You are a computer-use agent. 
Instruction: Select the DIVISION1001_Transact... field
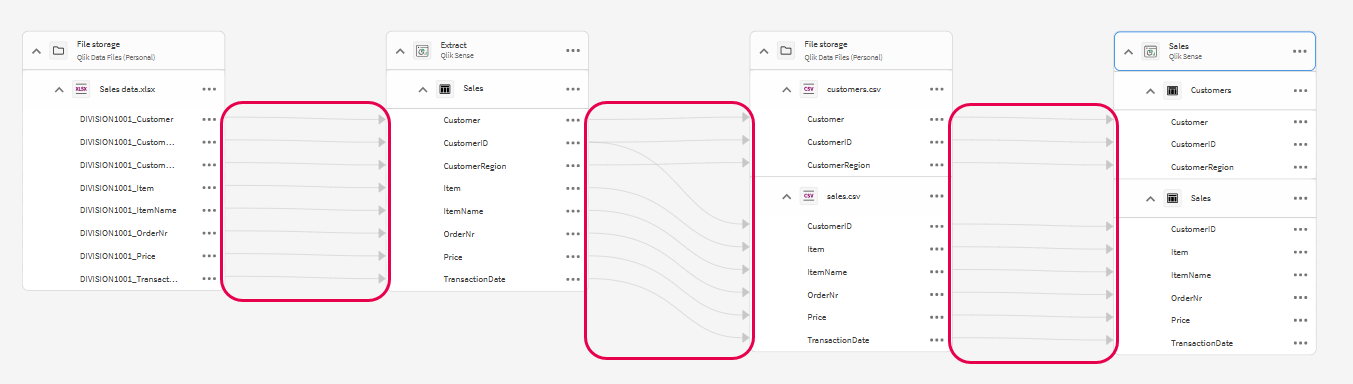(129, 279)
